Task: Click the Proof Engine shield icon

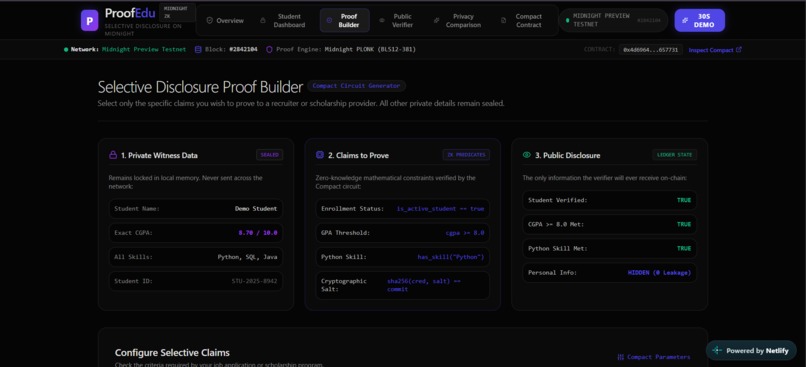Action: (x=269, y=50)
